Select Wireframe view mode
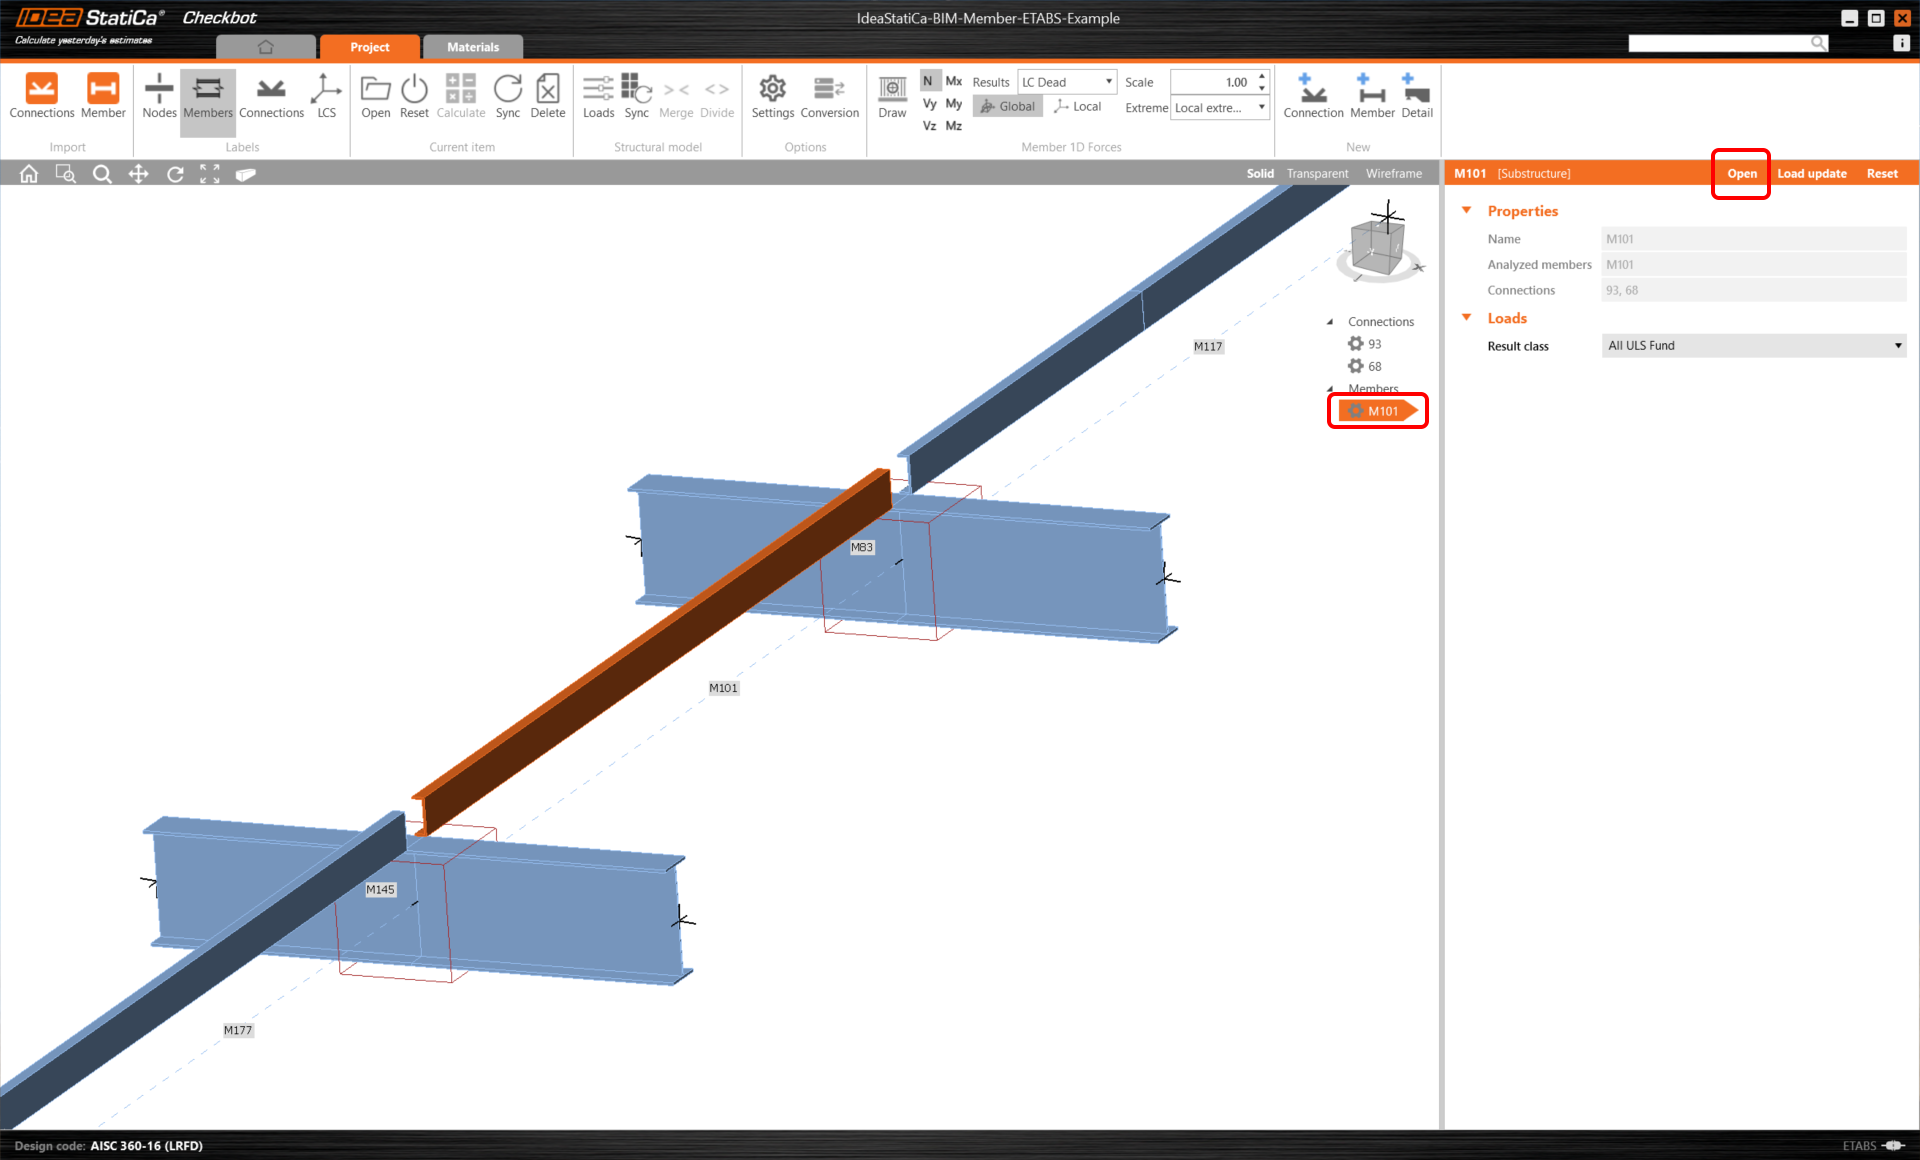 tap(1393, 174)
